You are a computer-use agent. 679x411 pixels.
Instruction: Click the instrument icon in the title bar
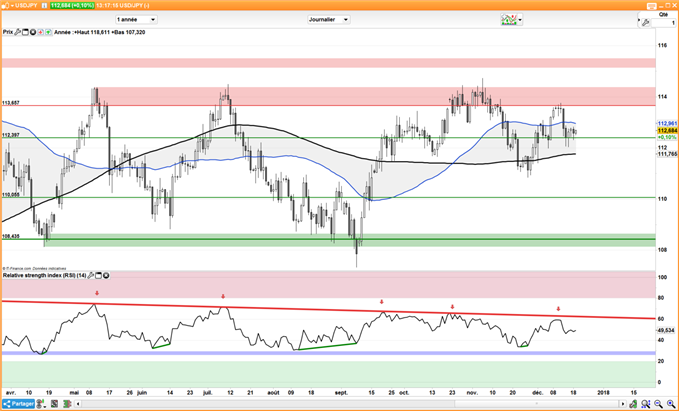(x=6, y=6)
